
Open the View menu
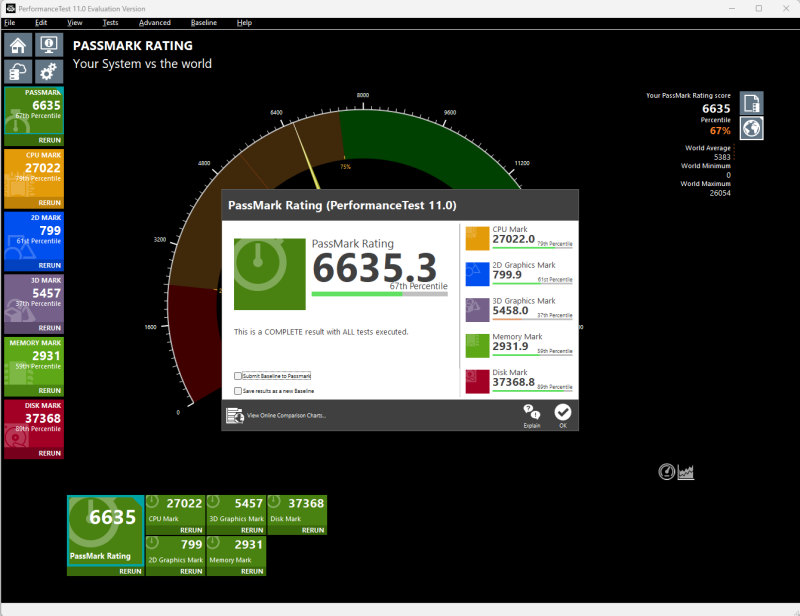tap(74, 22)
